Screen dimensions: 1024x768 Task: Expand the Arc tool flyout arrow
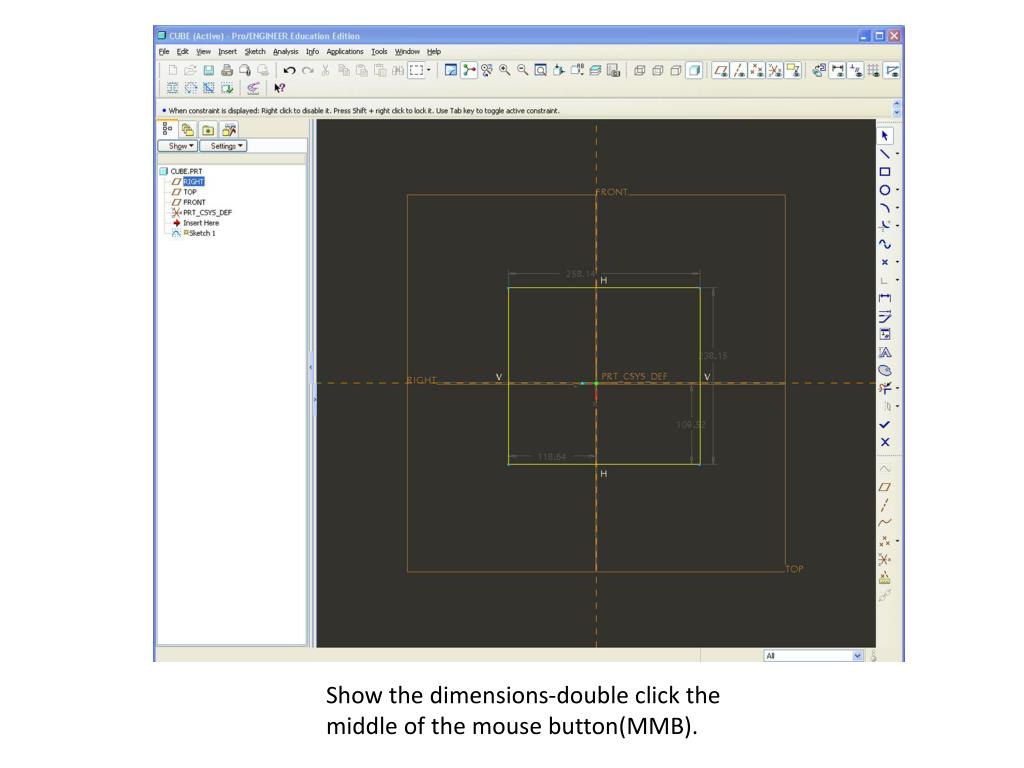point(897,208)
